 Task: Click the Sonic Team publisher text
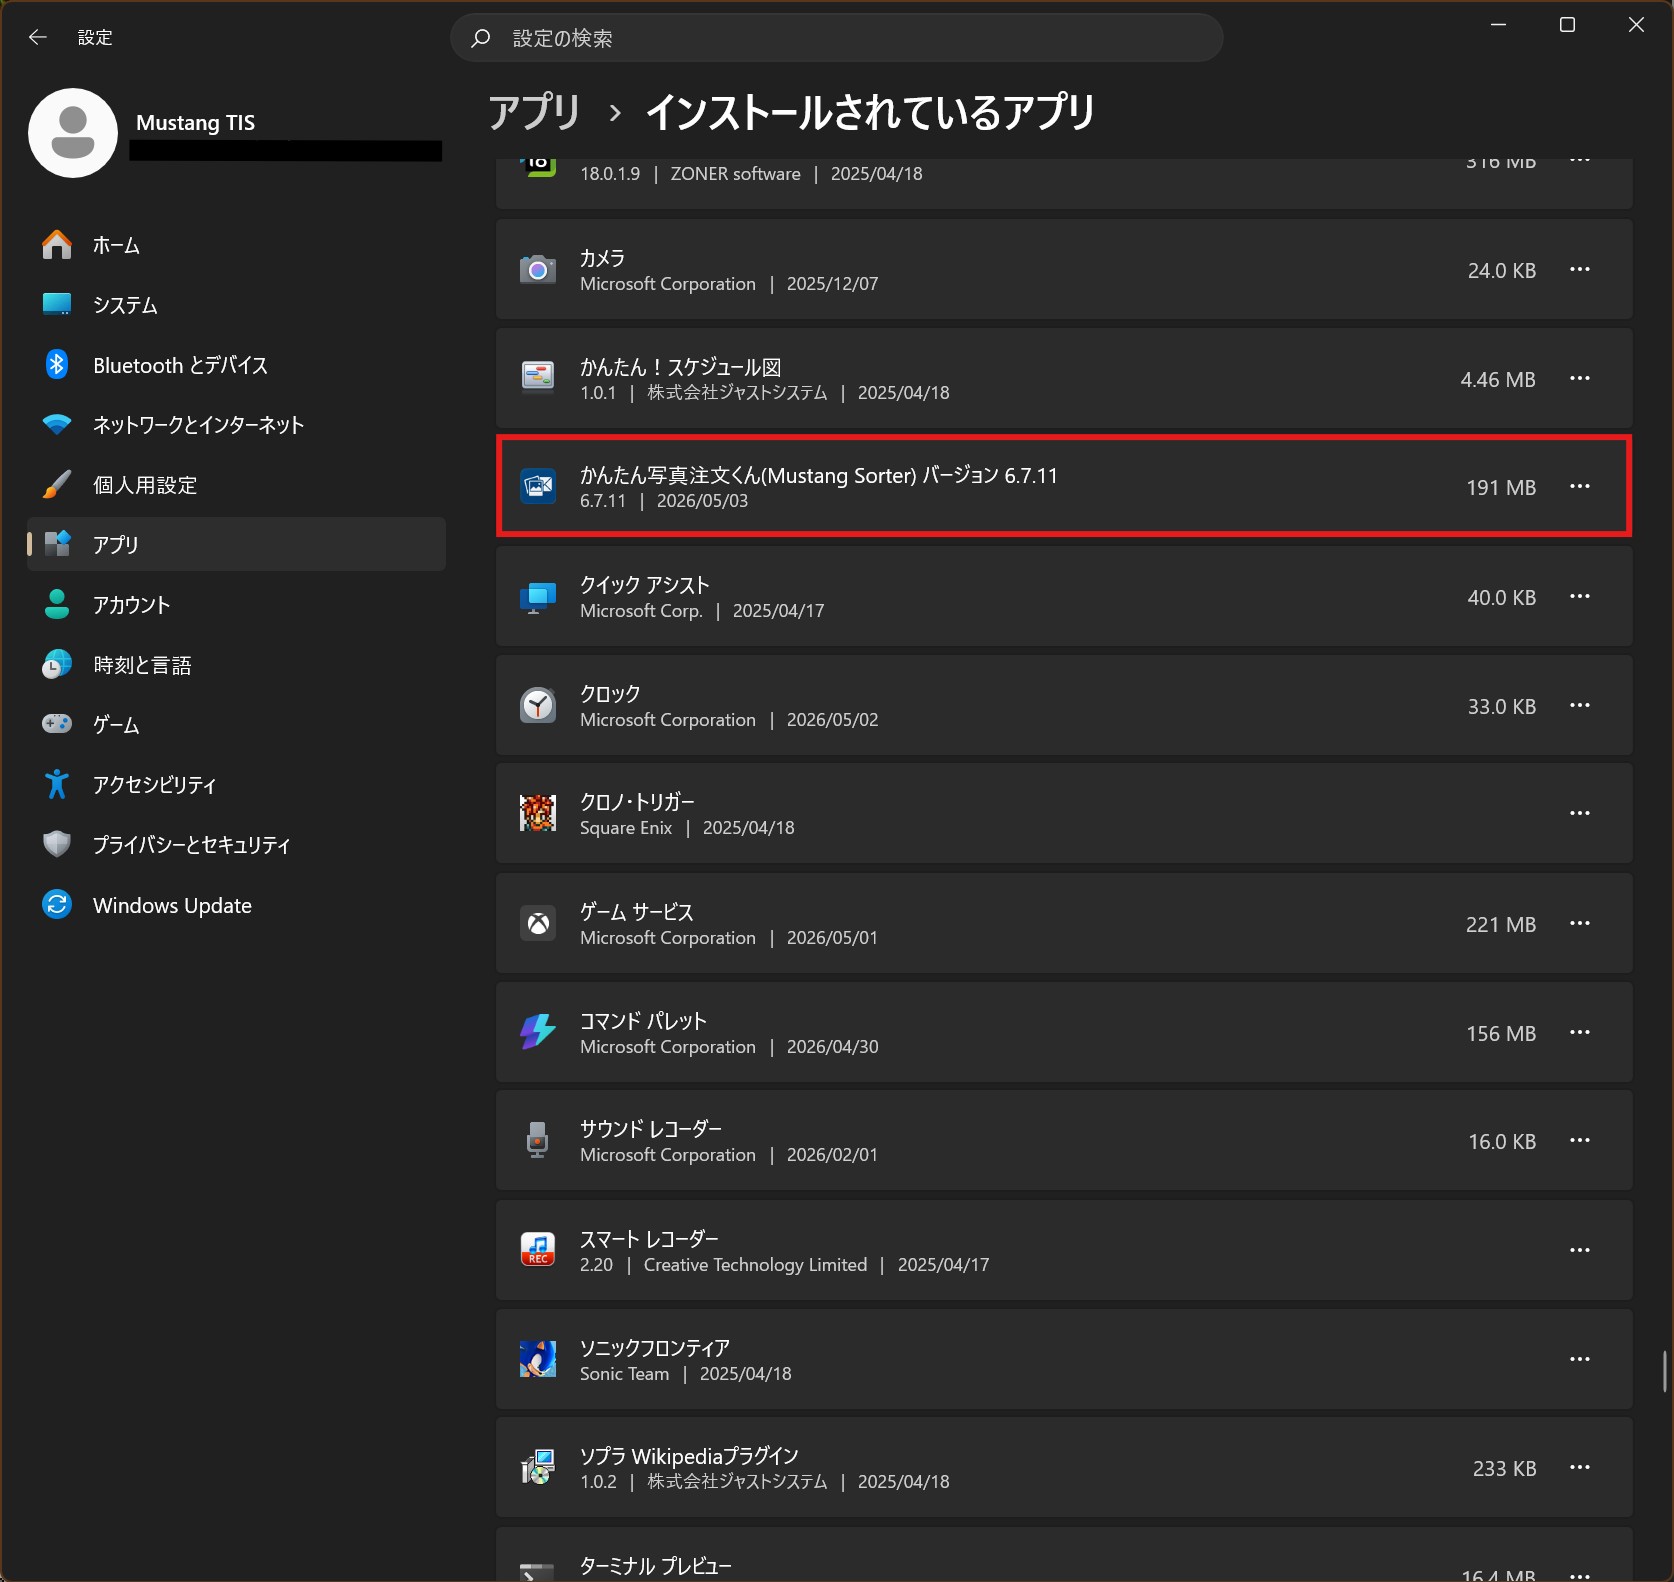[x=624, y=1373]
